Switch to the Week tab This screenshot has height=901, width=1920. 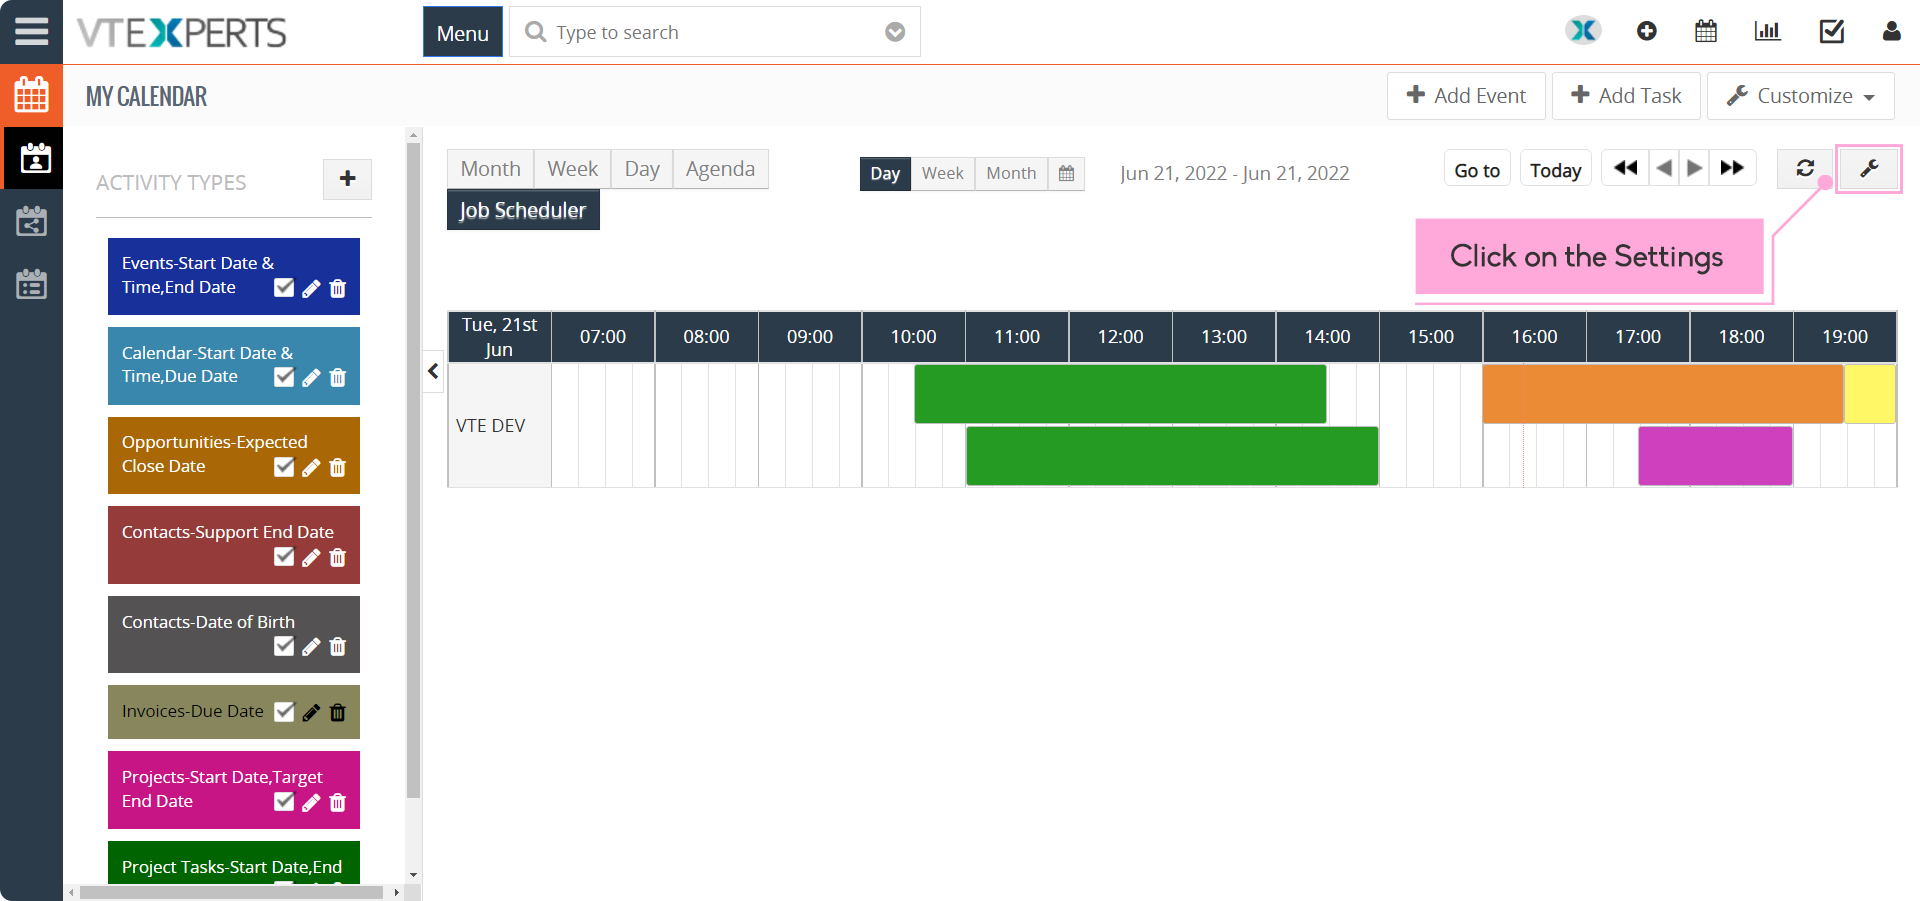coord(572,169)
